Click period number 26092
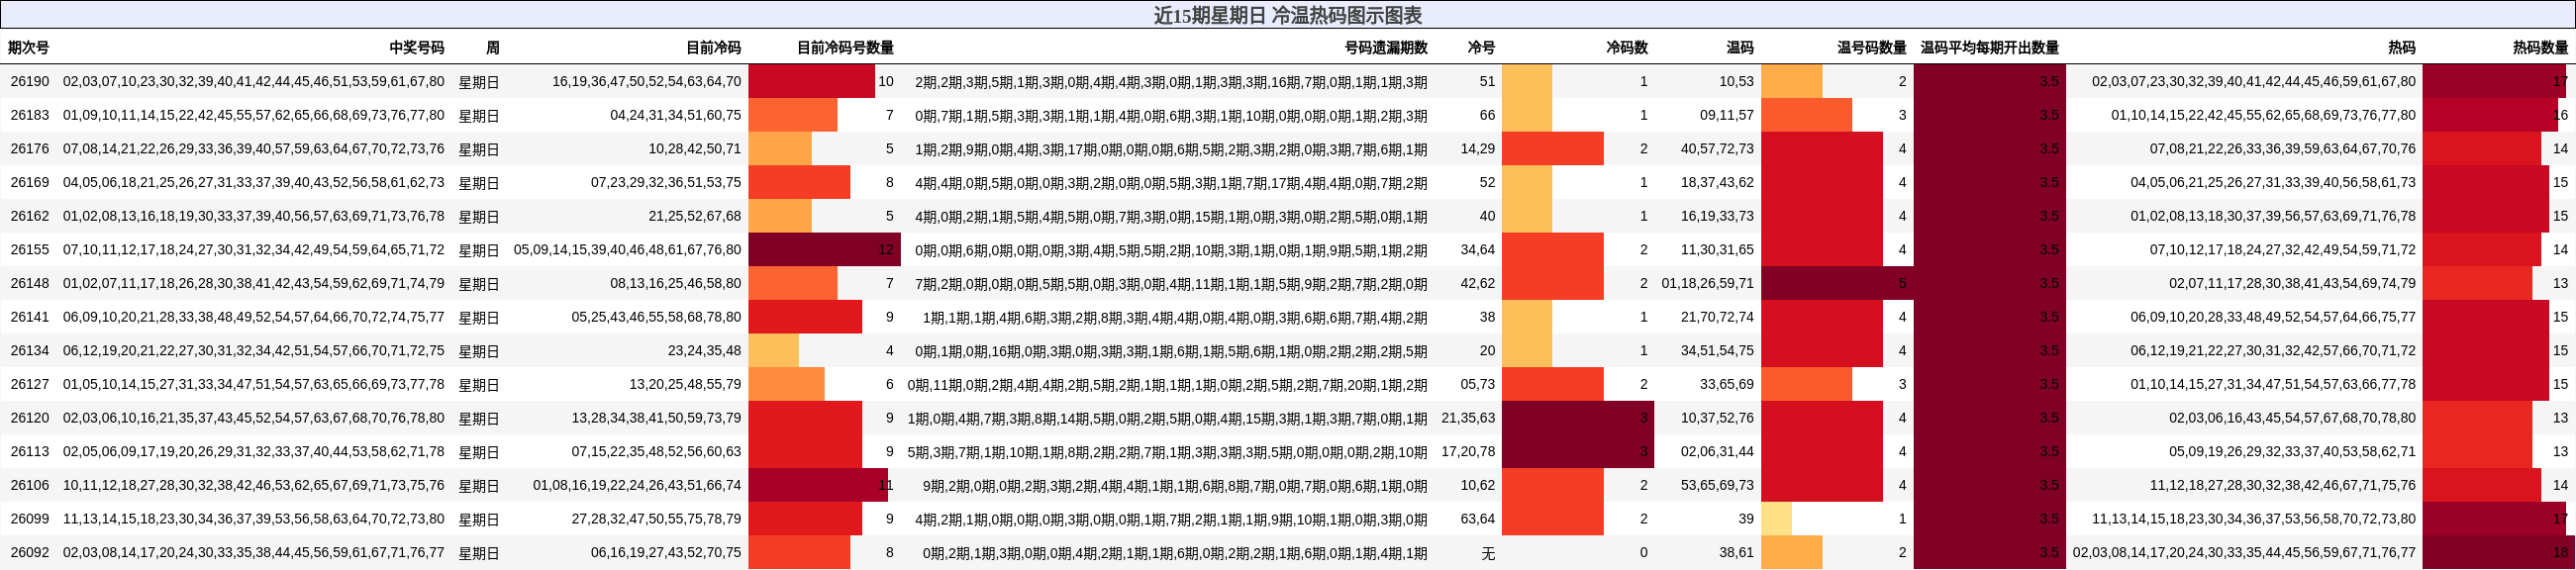 point(30,553)
